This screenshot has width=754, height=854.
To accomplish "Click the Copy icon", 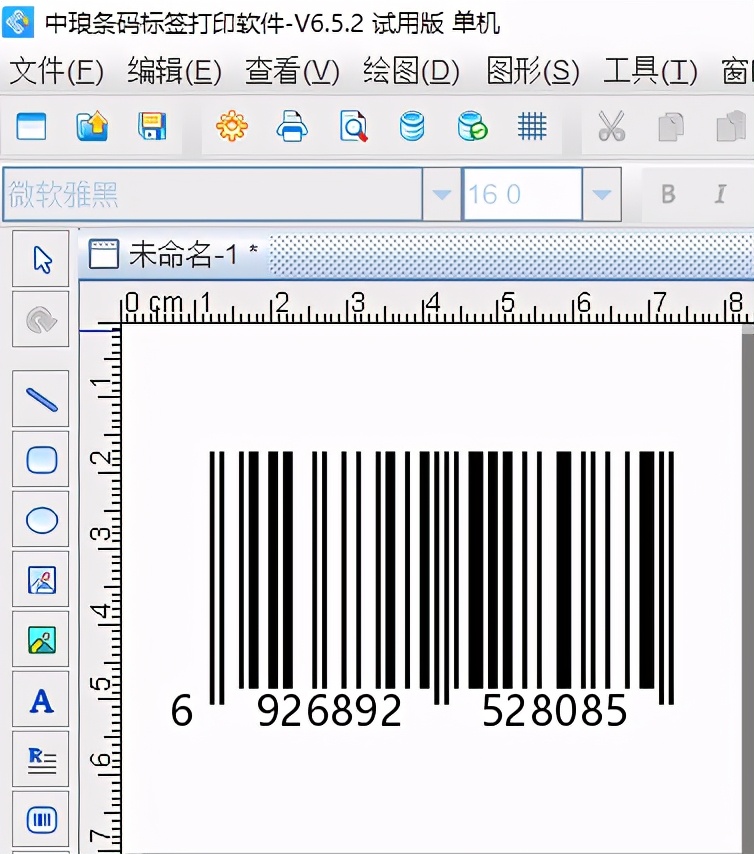I will pos(671,127).
